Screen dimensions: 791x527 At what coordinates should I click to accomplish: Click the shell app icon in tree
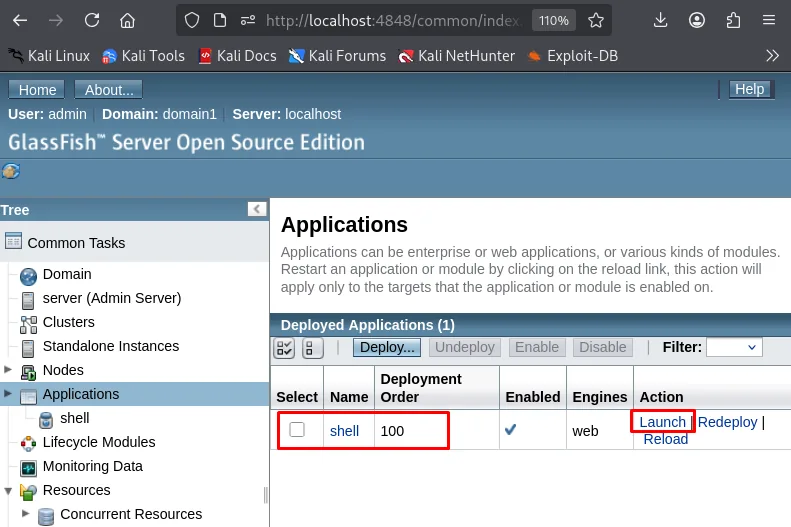[x=46, y=421]
